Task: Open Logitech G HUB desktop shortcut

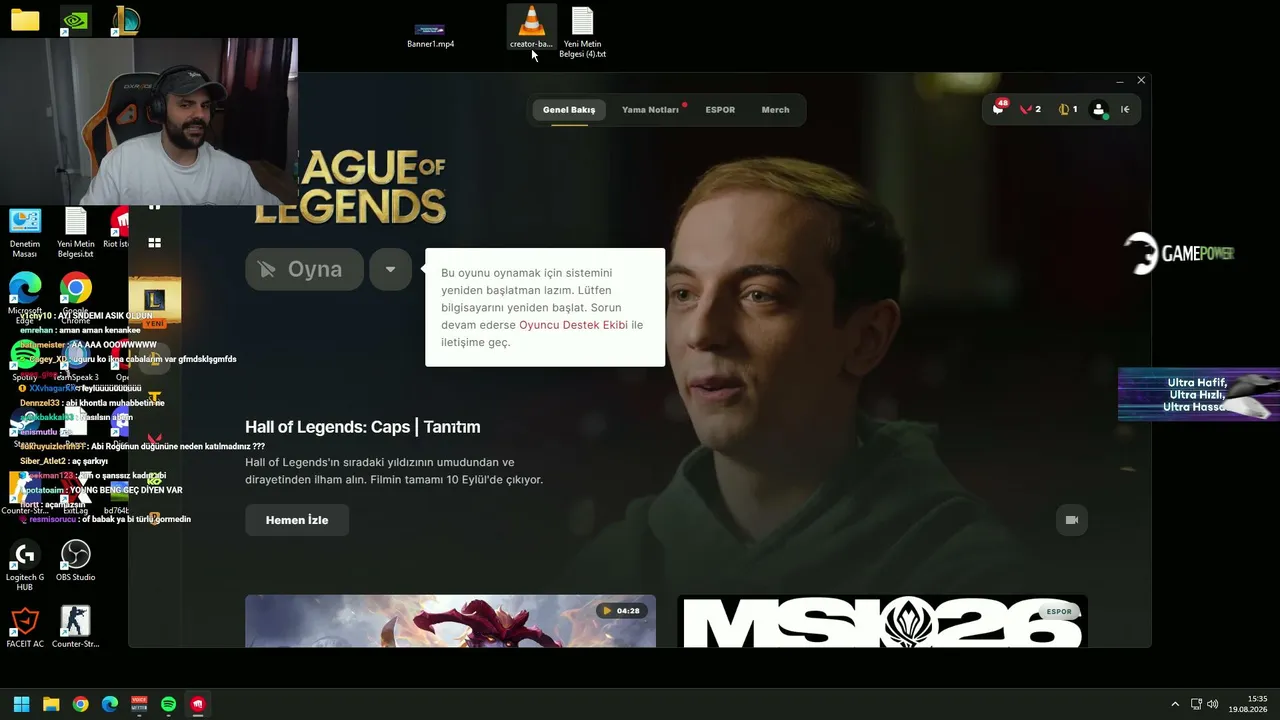Action: pyautogui.click(x=25, y=566)
